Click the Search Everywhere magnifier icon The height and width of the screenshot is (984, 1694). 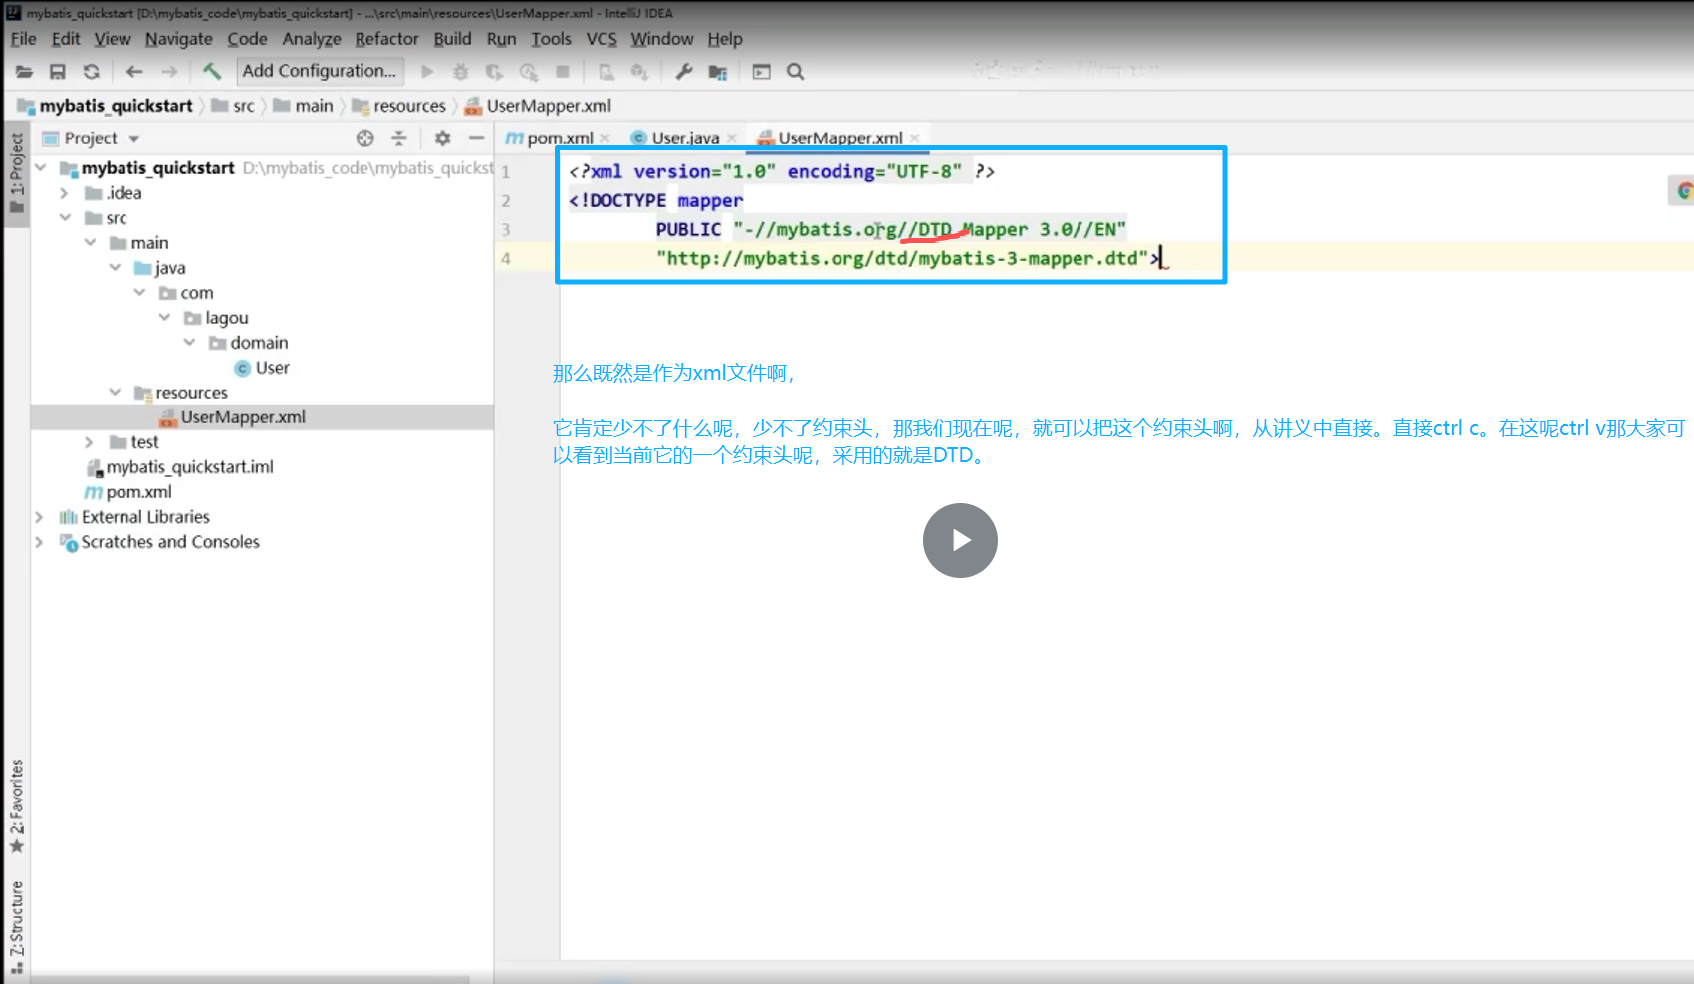[796, 72]
